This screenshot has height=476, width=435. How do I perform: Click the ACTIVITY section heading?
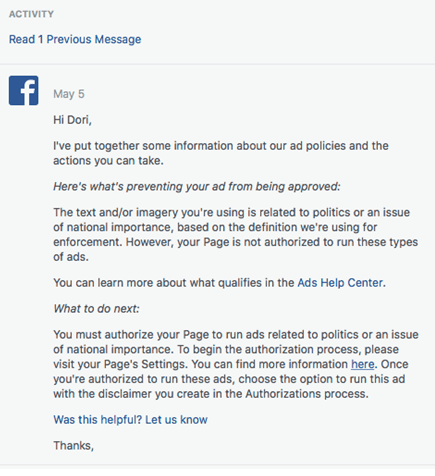point(31,14)
